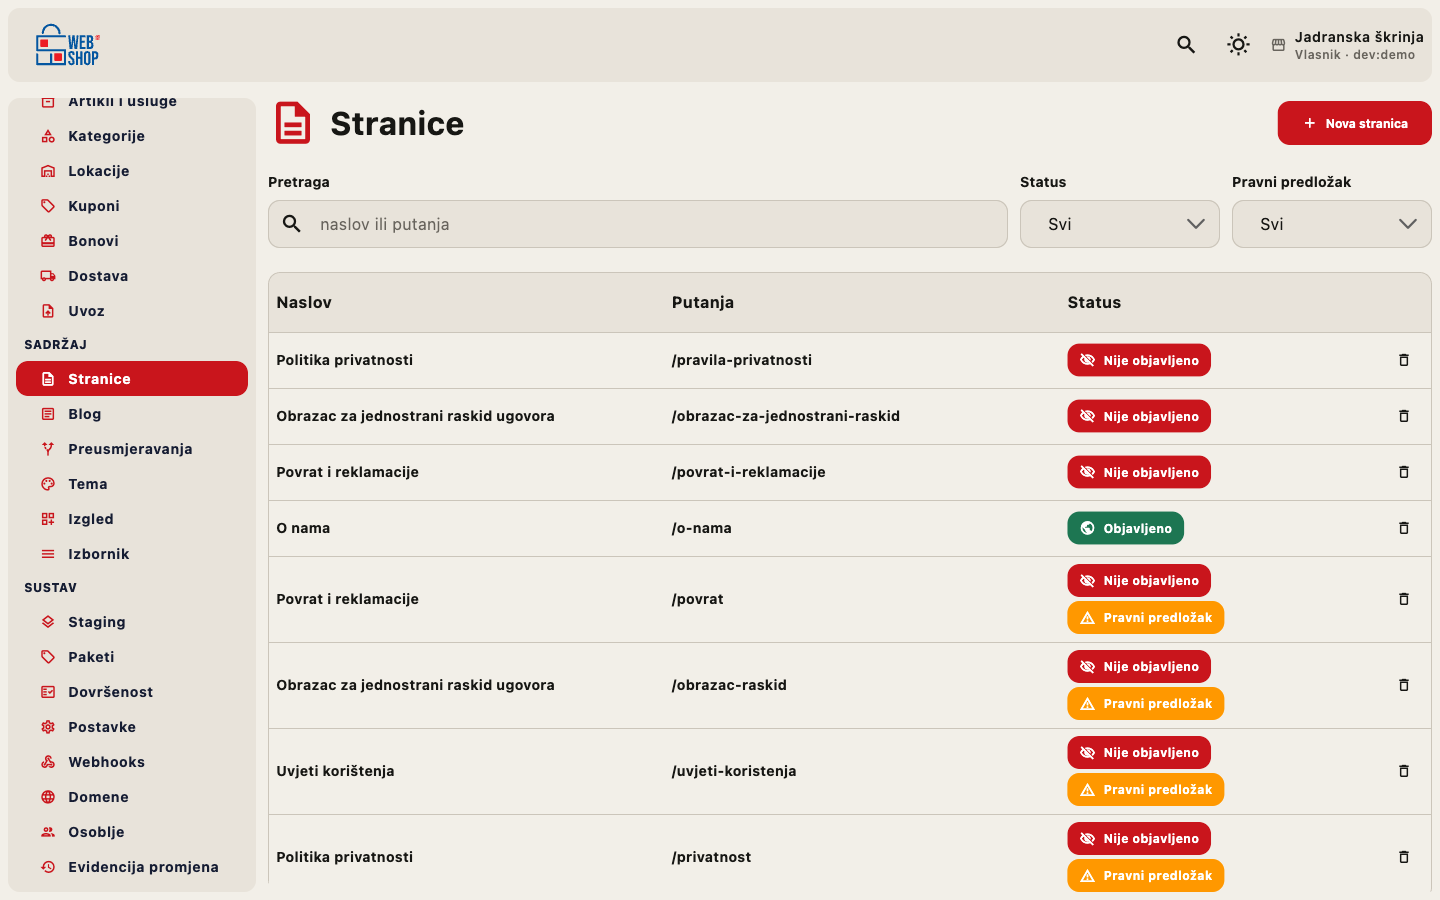Open Domene in the sidebar
Image resolution: width=1440 pixels, height=900 pixels.
132,797
